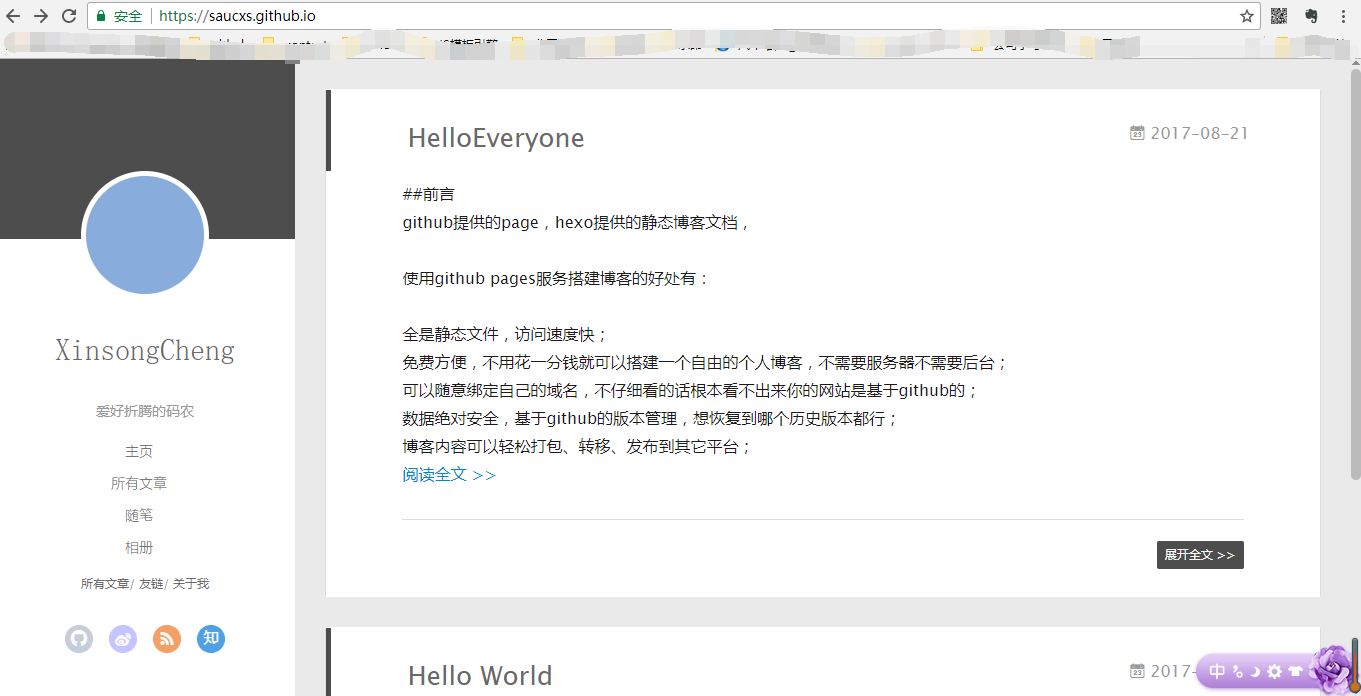Screen dimensions: 1361x696
Task: Switch to the small 所有文章 tab below menu
Action: pos(105,584)
